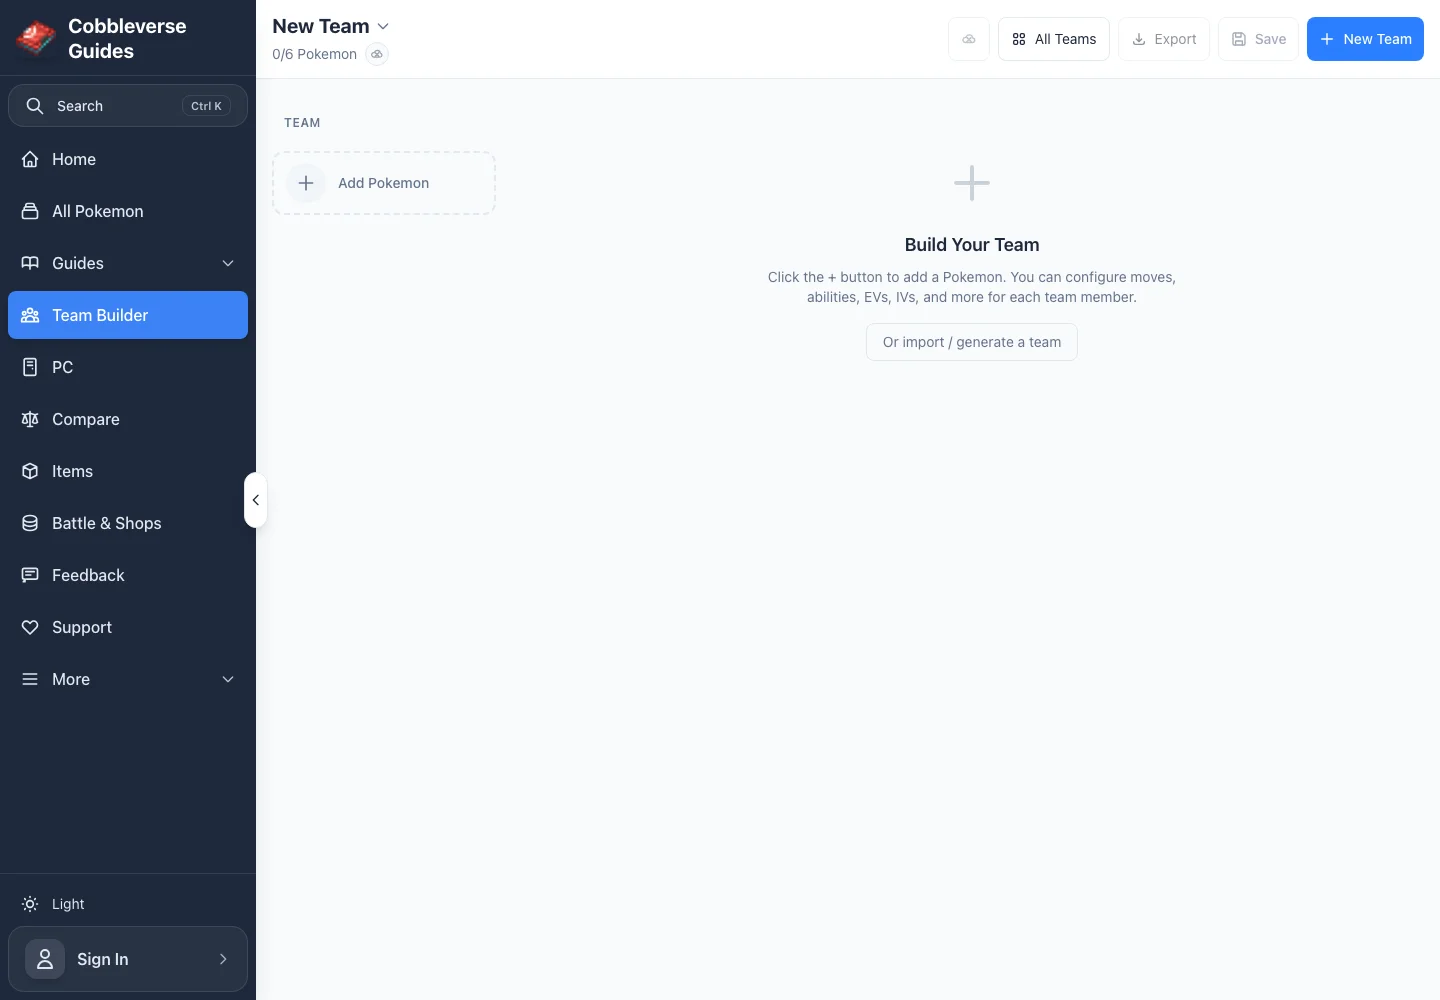Click the Cobbleverse Guides logo icon
Viewport: 1440px width, 1000px height.
tap(36, 38)
